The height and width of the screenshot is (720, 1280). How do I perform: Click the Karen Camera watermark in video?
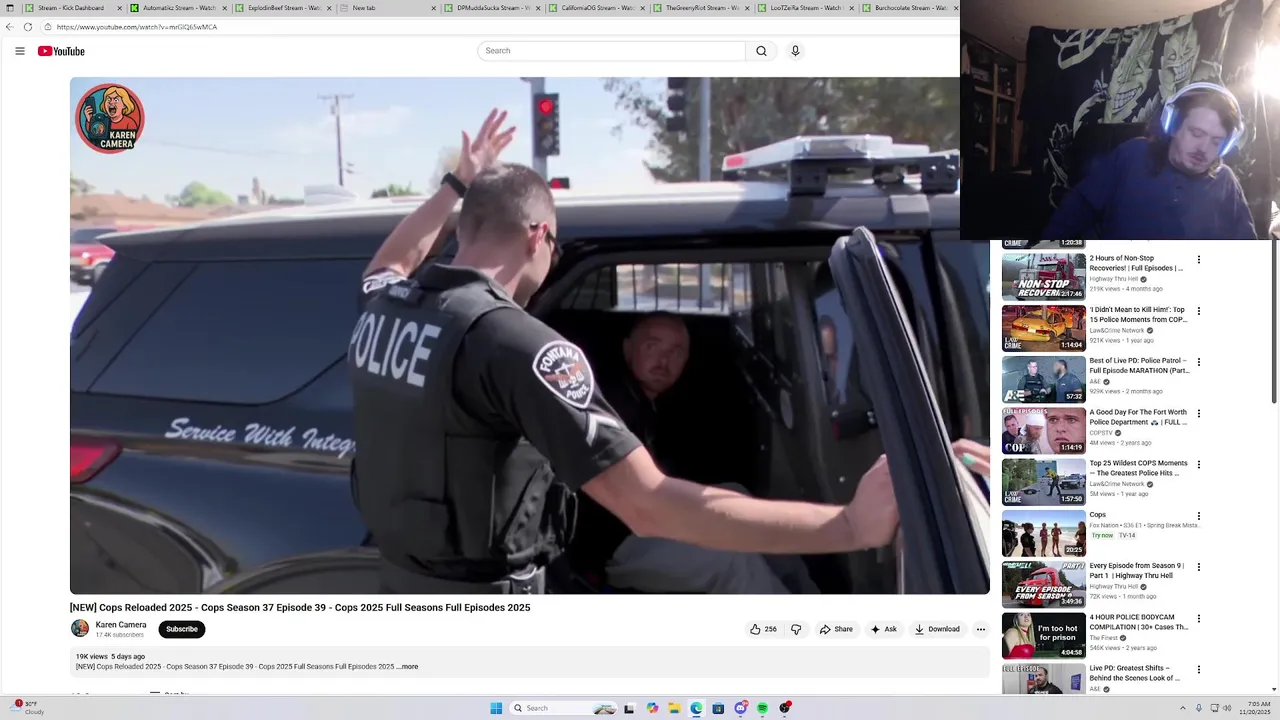110,118
